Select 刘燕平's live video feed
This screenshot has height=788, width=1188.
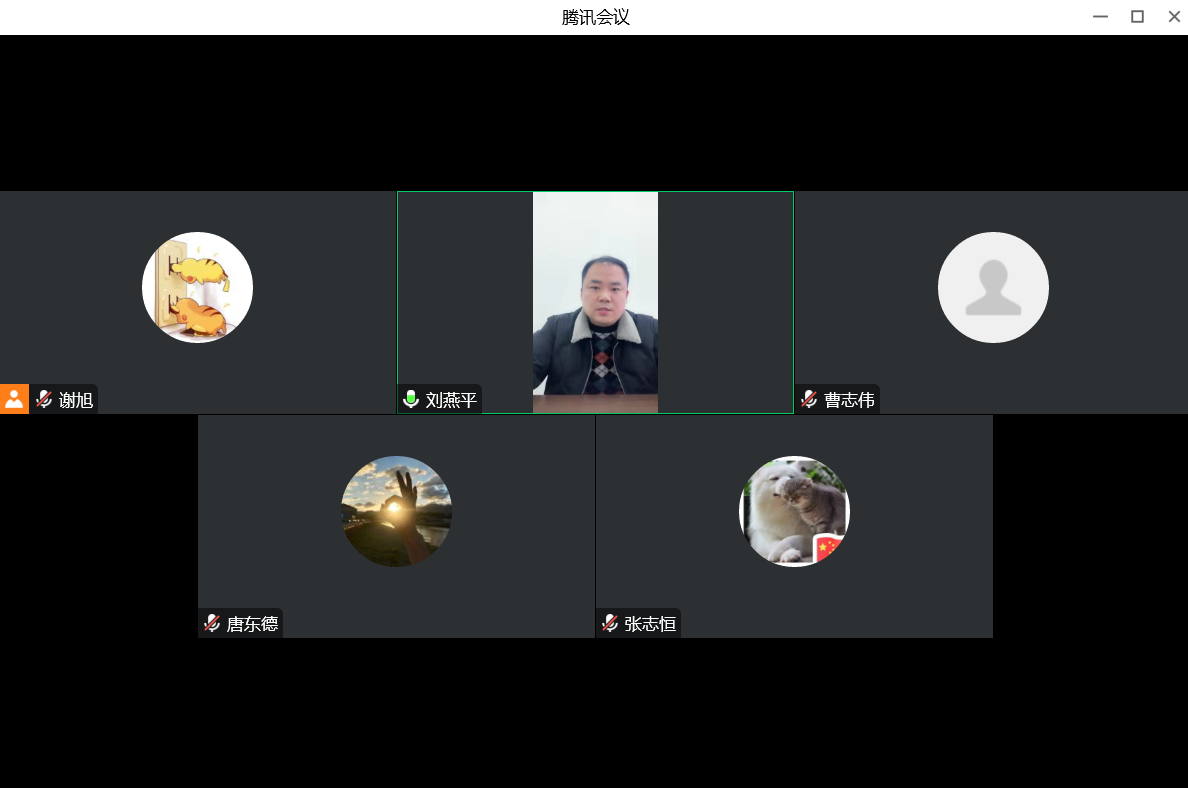(x=596, y=302)
